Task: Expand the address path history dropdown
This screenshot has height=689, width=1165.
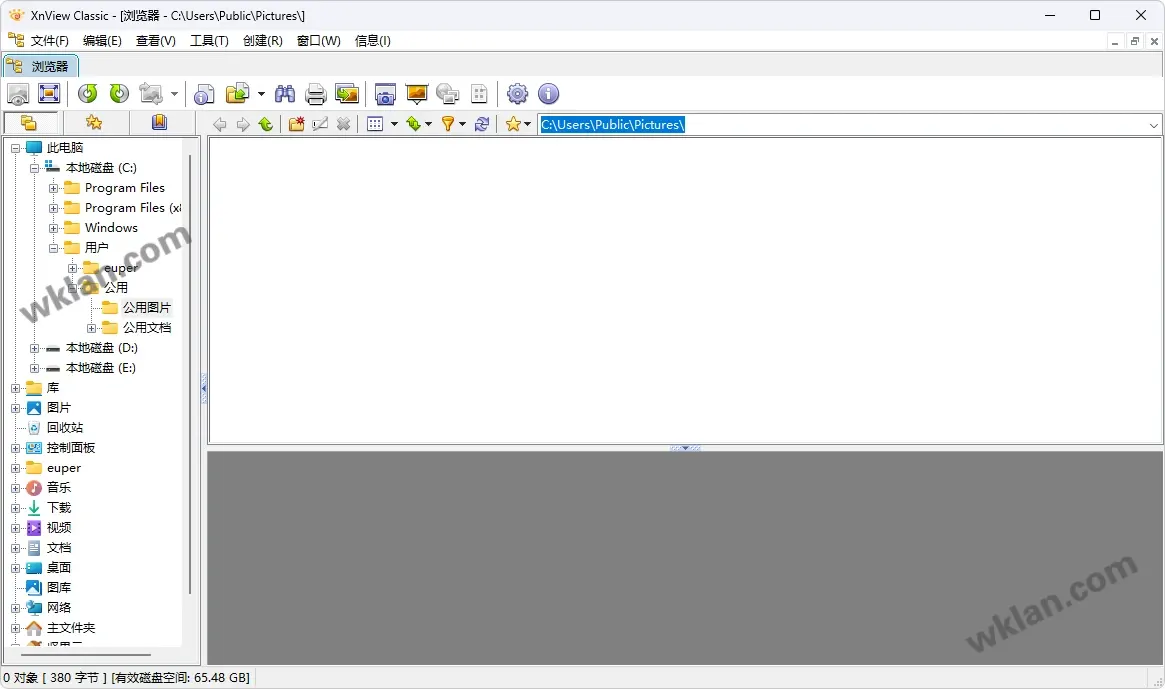Action: [1153, 125]
